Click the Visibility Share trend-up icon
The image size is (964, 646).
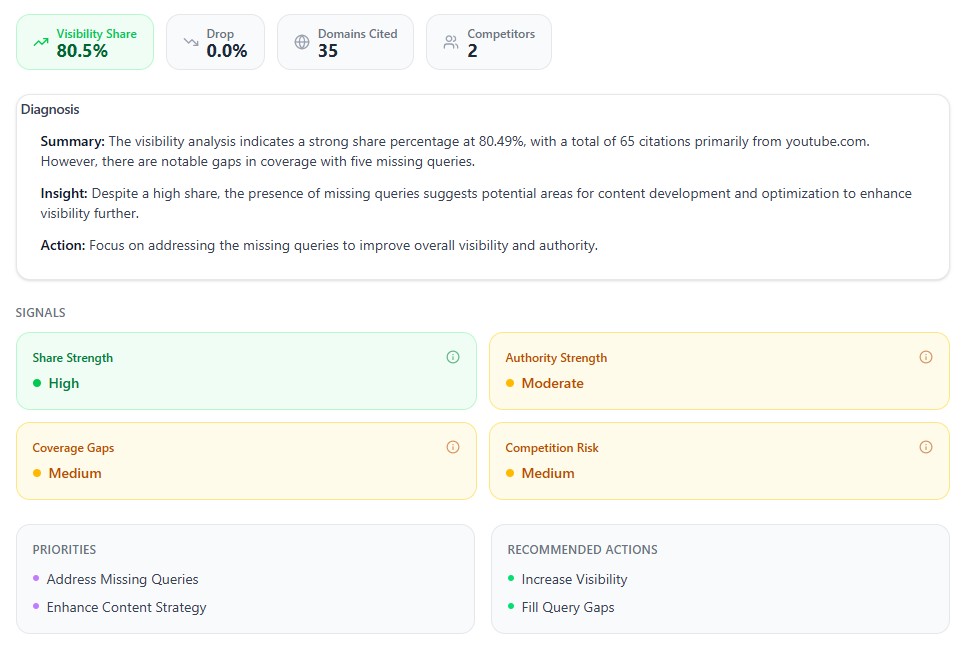(x=41, y=42)
